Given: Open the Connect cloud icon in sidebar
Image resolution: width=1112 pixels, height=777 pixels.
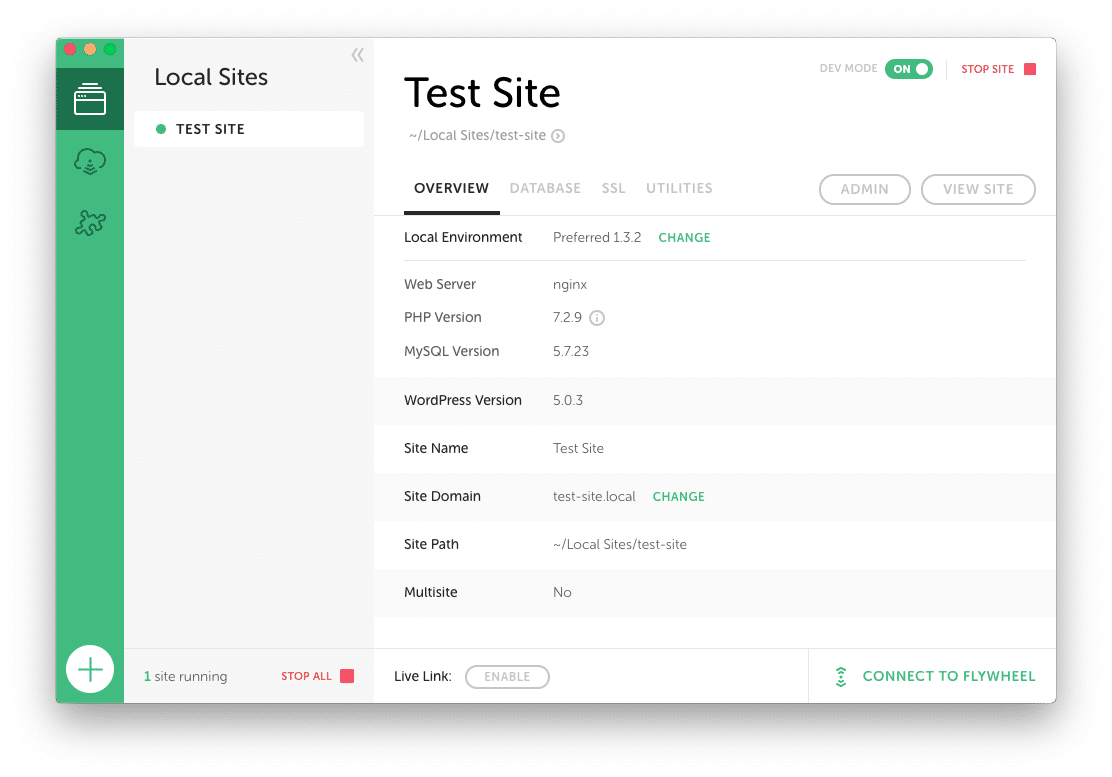Looking at the screenshot, I should [x=90, y=160].
